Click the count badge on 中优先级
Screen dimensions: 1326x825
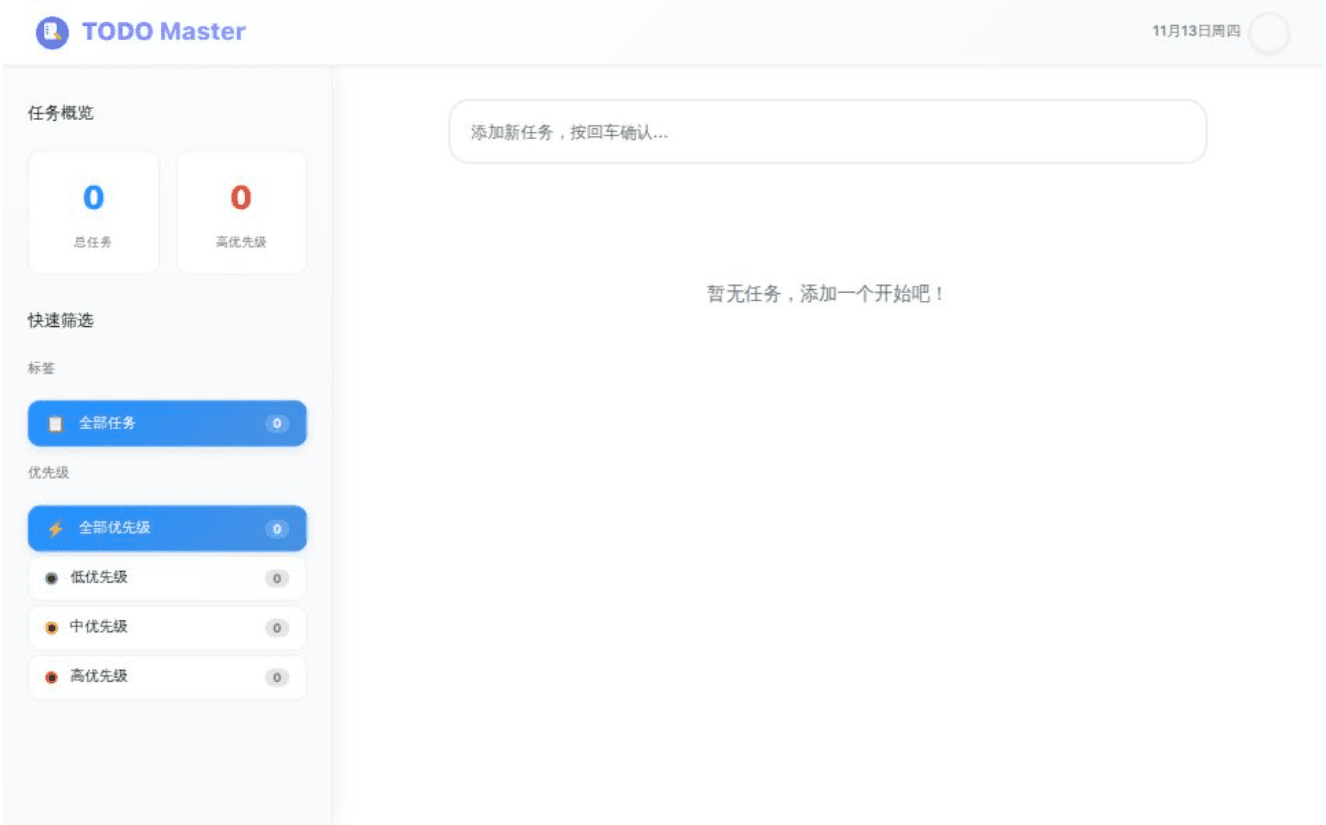pos(277,628)
